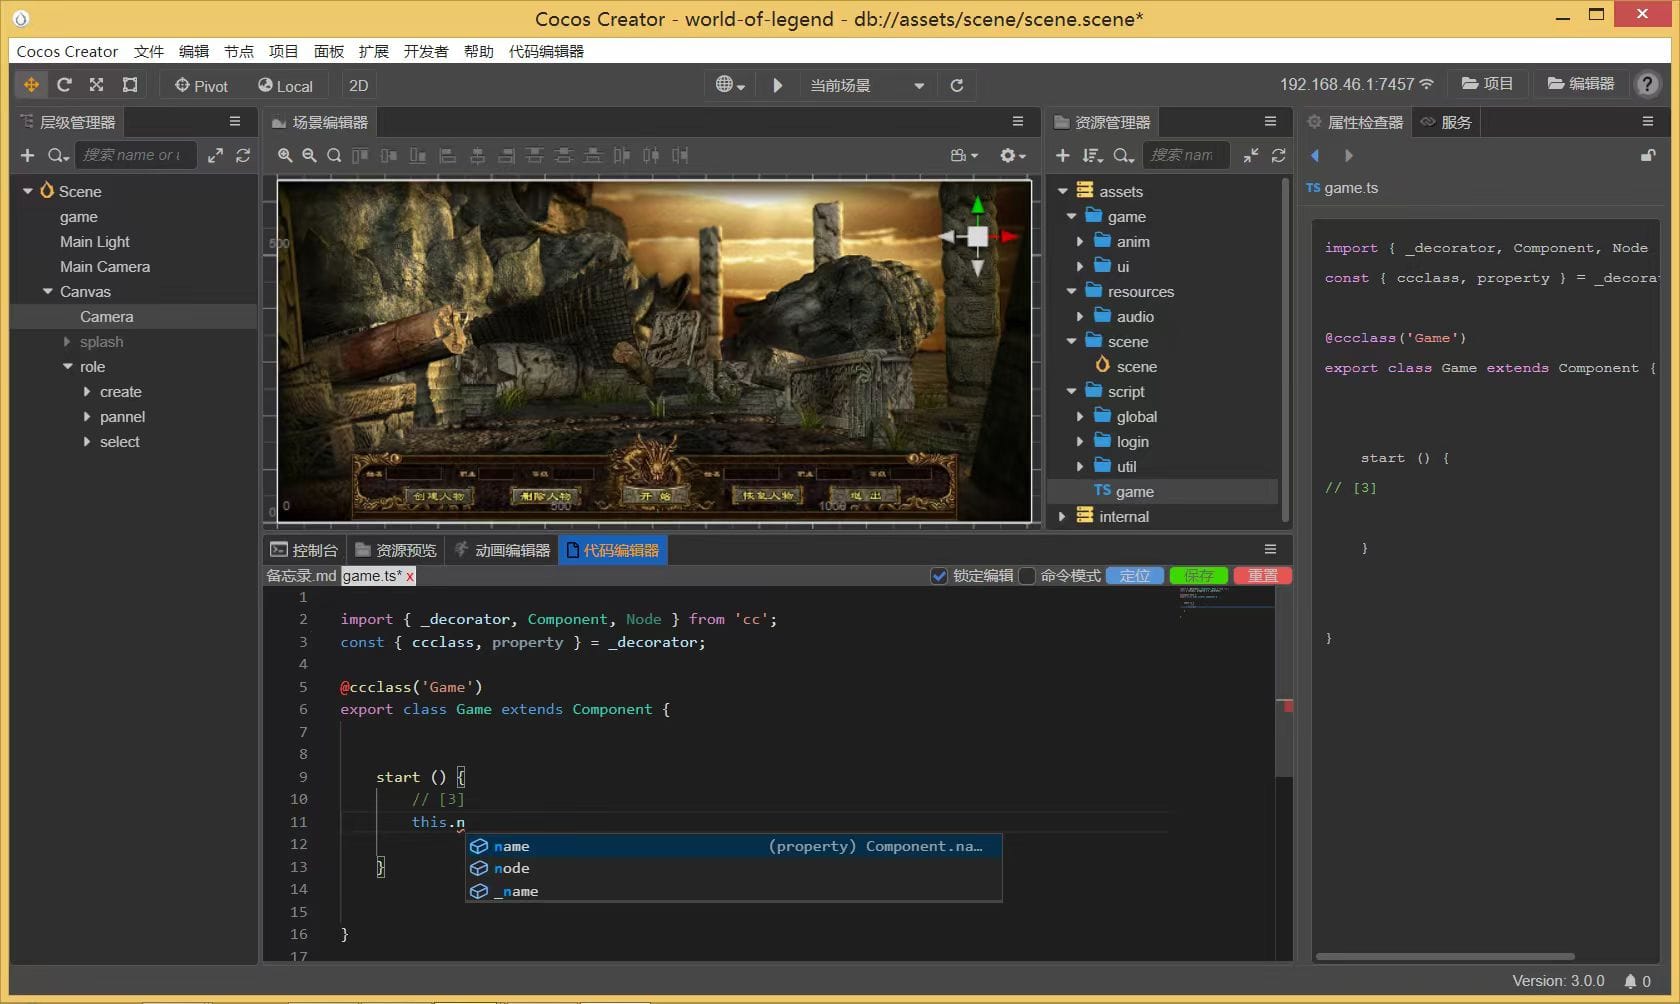1680x1004 pixels.
Task: Reset scene editor zoom
Action: pos(334,155)
